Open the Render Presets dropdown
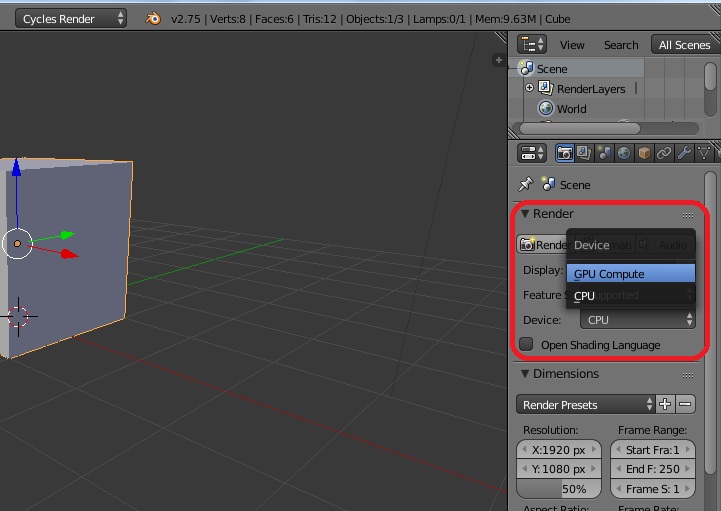Image resolution: width=721 pixels, height=511 pixels. coord(586,405)
